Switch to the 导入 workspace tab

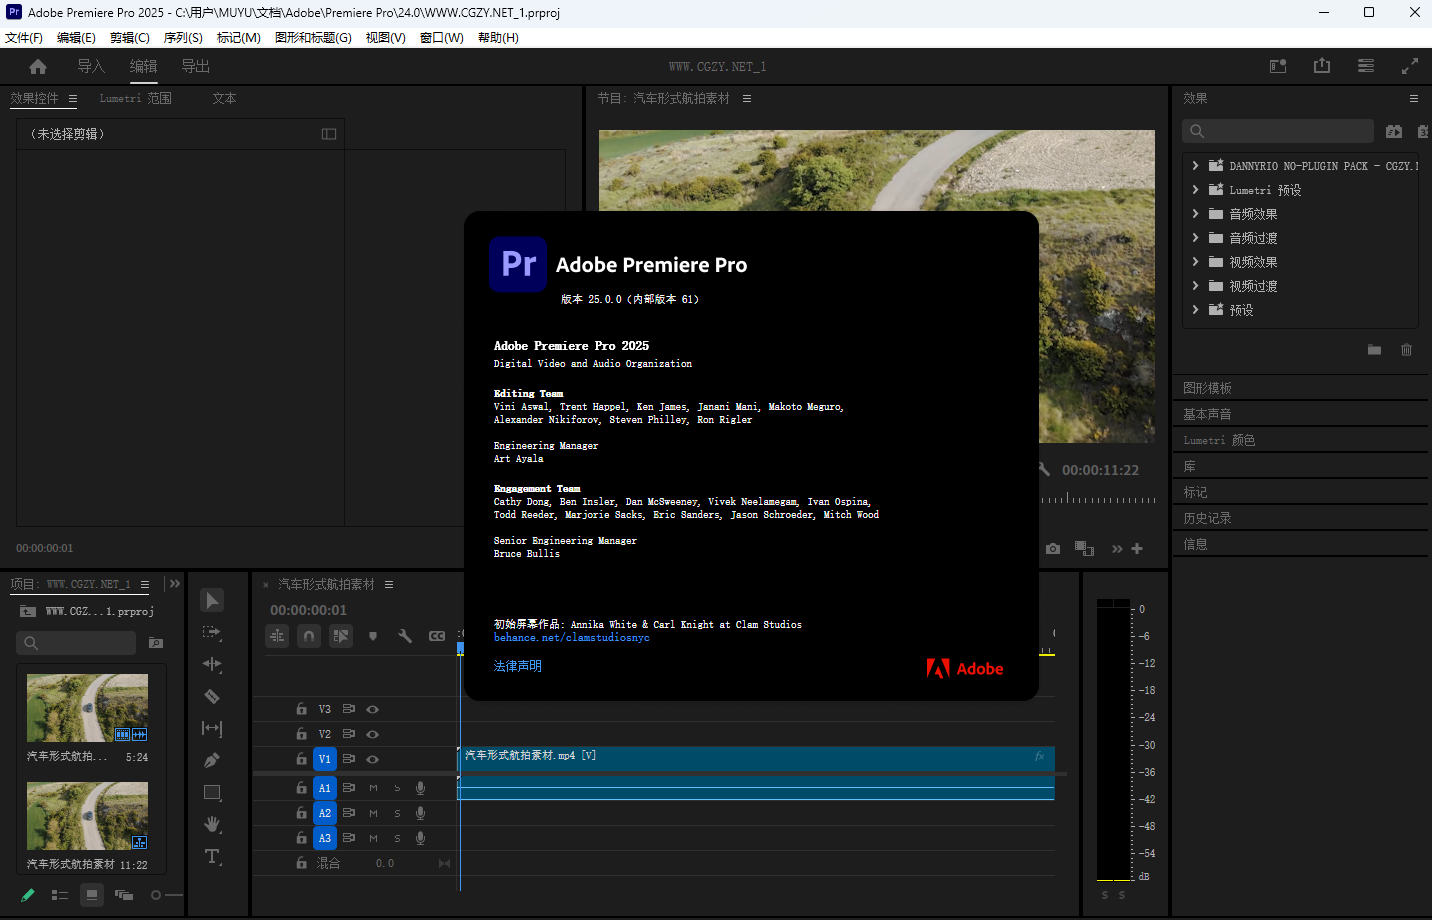pos(91,66)
